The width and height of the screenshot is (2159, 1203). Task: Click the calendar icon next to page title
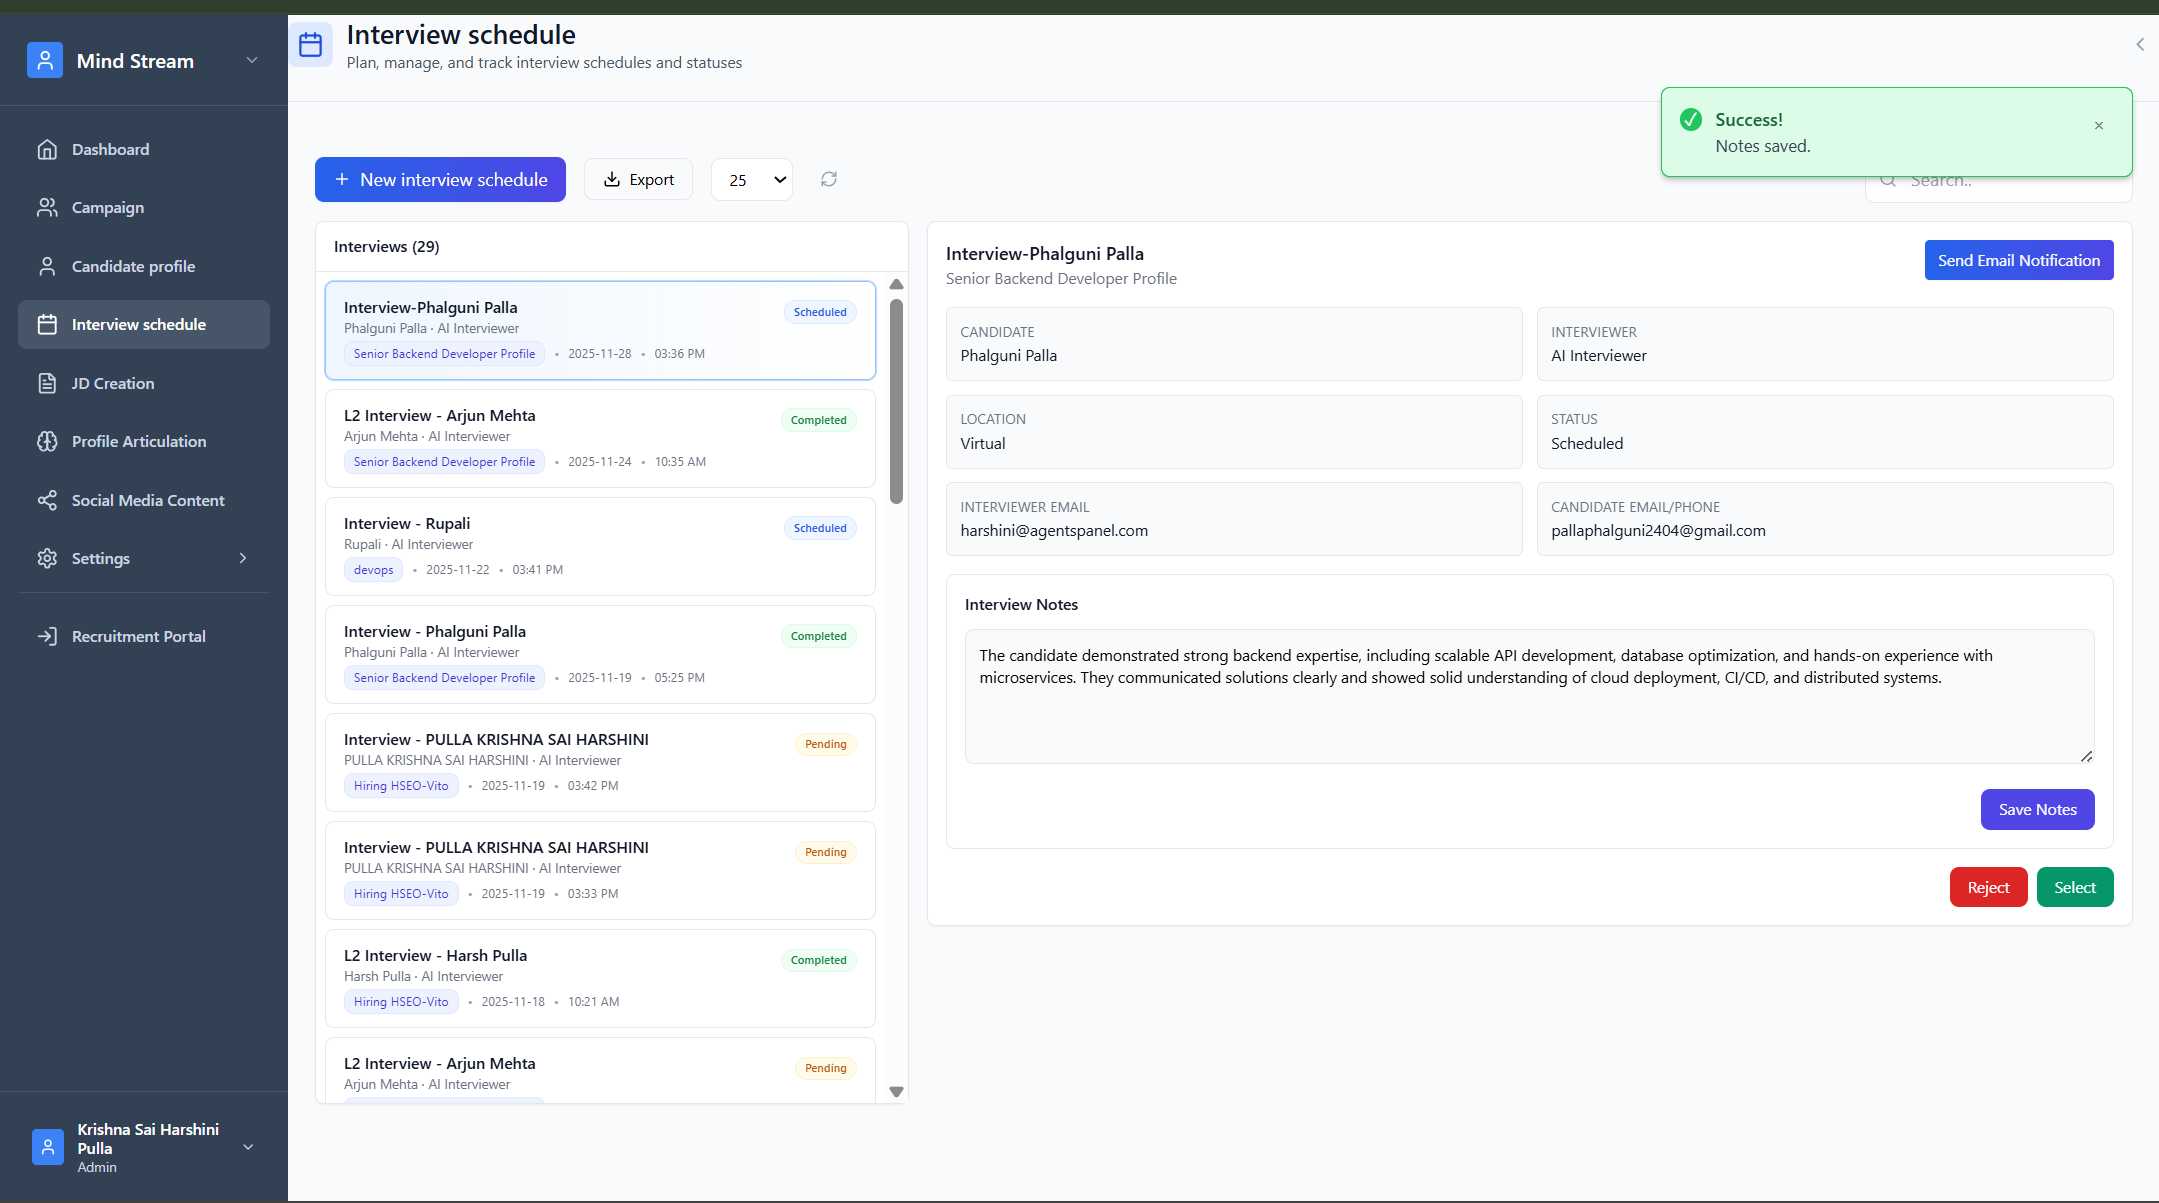pos(311,45)
